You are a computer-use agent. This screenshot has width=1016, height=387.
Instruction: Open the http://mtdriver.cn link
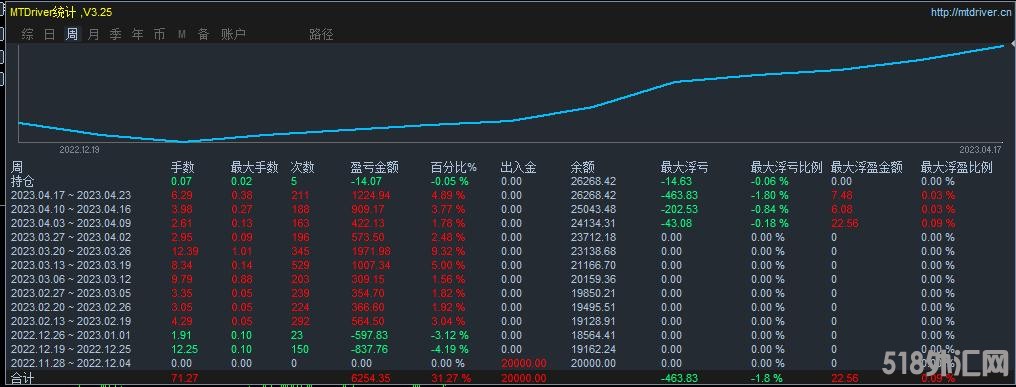(970, 12)
